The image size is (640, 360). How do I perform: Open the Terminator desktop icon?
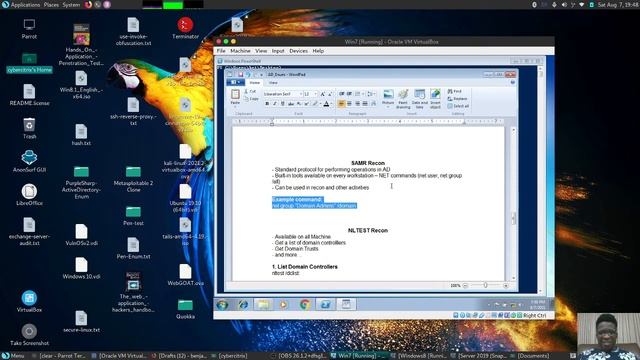coord(185,28)
